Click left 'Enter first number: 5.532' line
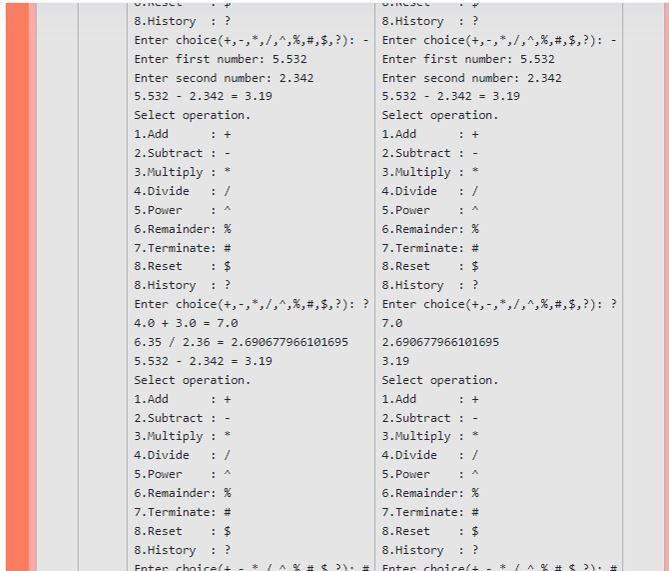 pyautogui.click(x=221, y=59)
